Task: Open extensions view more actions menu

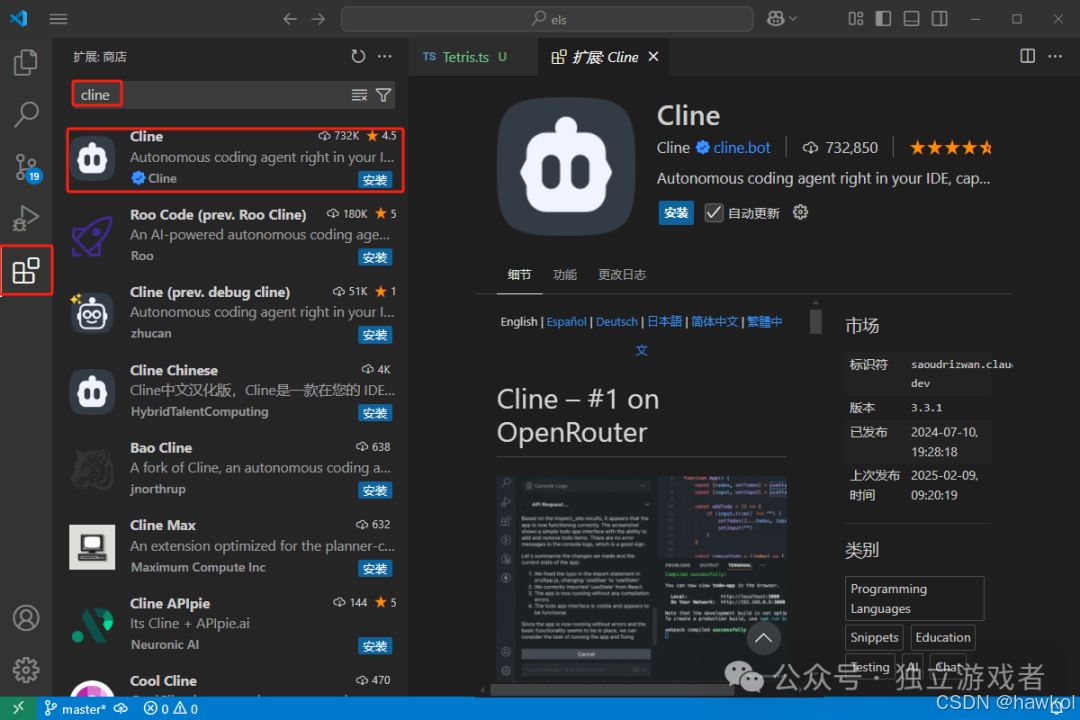Action: [x=385, y=56]
